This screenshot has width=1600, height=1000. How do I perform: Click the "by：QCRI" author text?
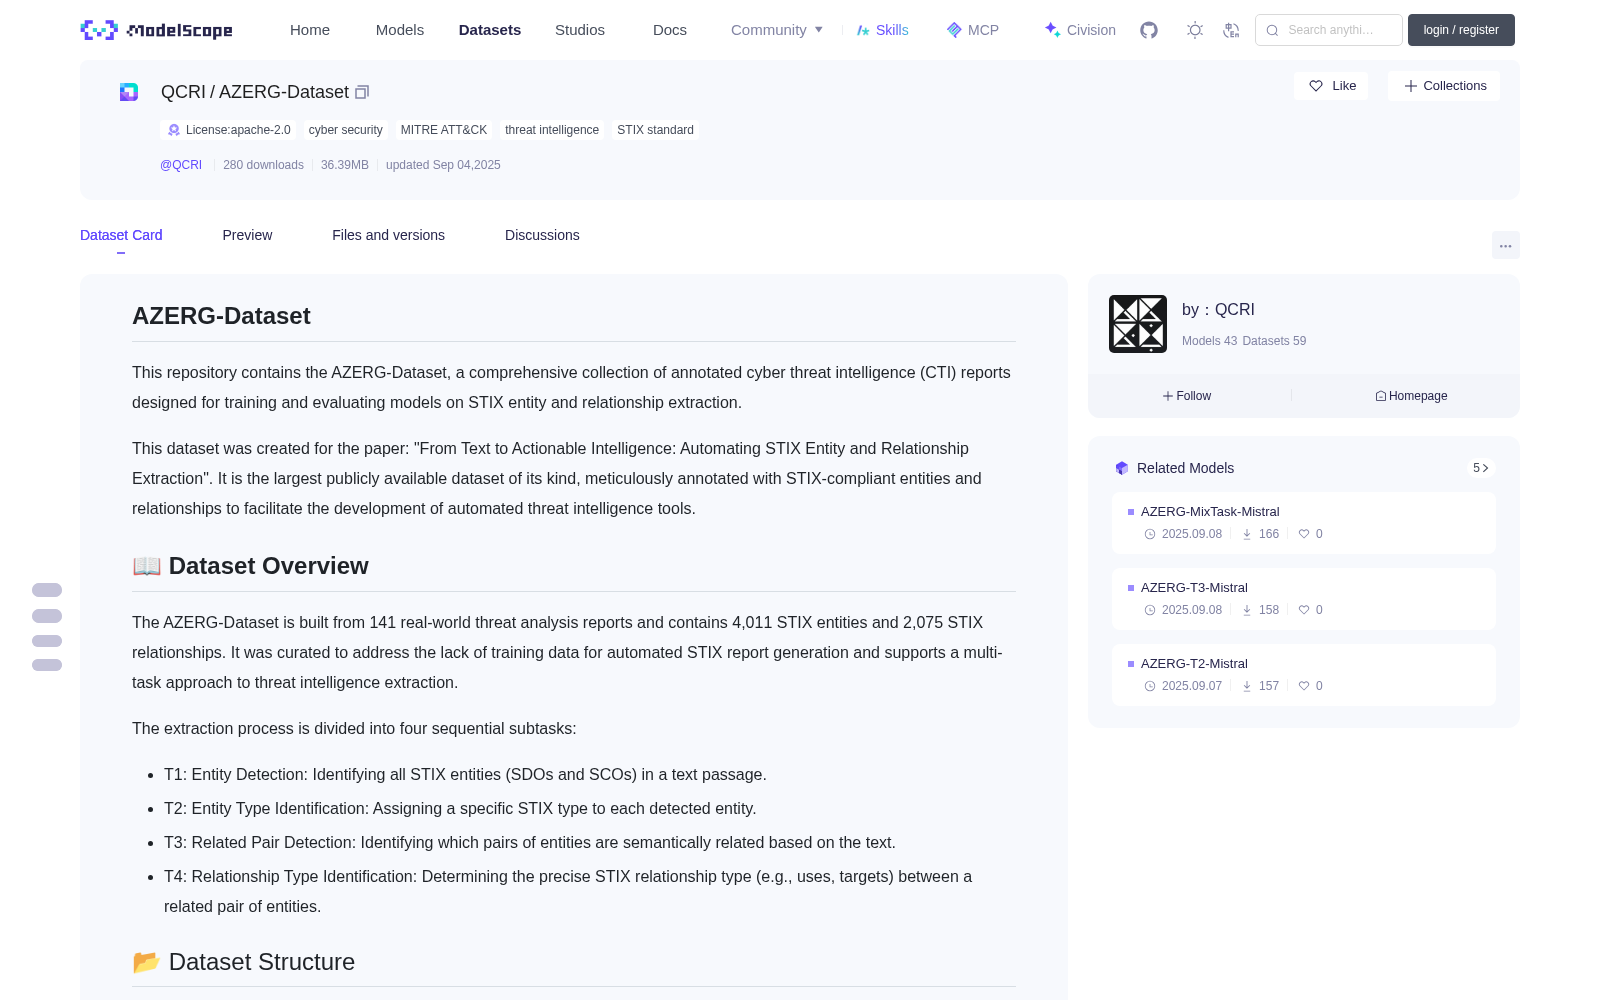coord(1218,310)
